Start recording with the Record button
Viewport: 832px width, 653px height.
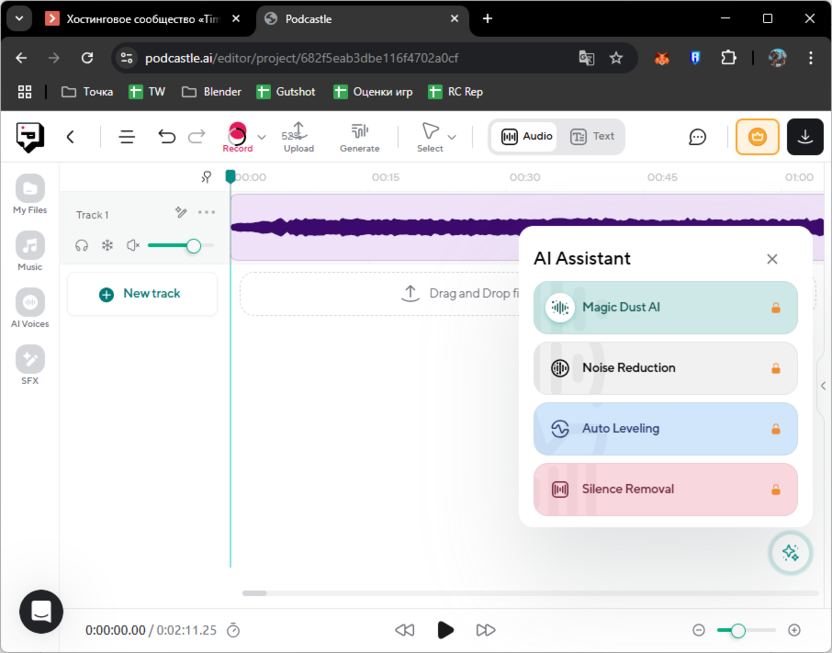click(x=237, y=137)
